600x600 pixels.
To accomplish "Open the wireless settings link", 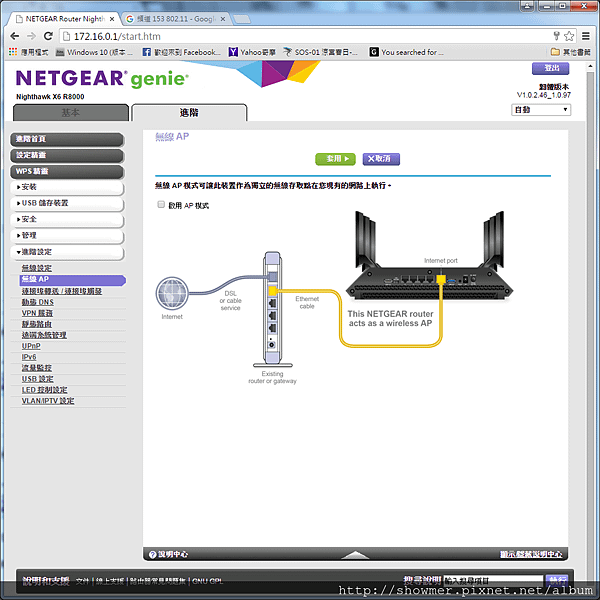I will pos(37,268).
